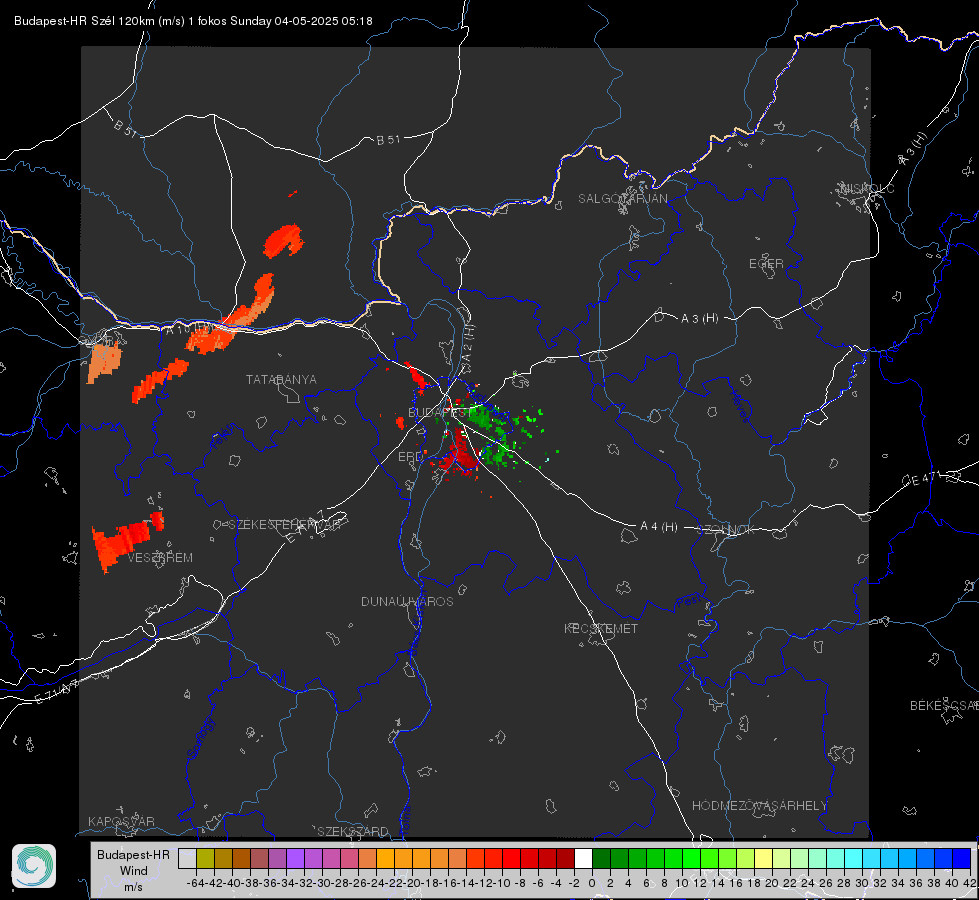Click the BEKESCSABA city label
Viewport: 979px width, 900px height.
click(x=944, y=705)
